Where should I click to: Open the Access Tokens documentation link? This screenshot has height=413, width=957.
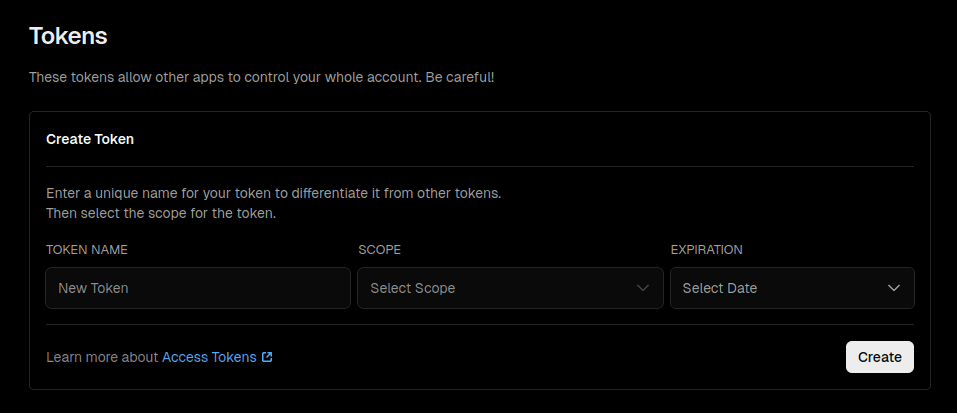209,357
